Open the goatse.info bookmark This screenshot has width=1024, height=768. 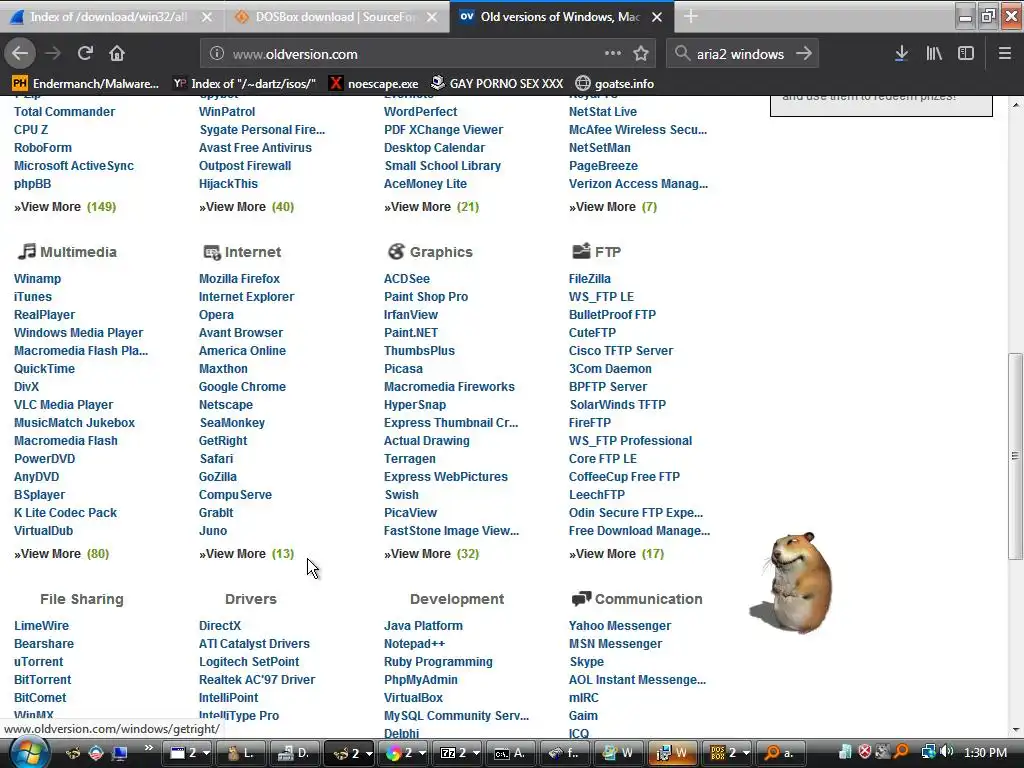click(615, 84)
